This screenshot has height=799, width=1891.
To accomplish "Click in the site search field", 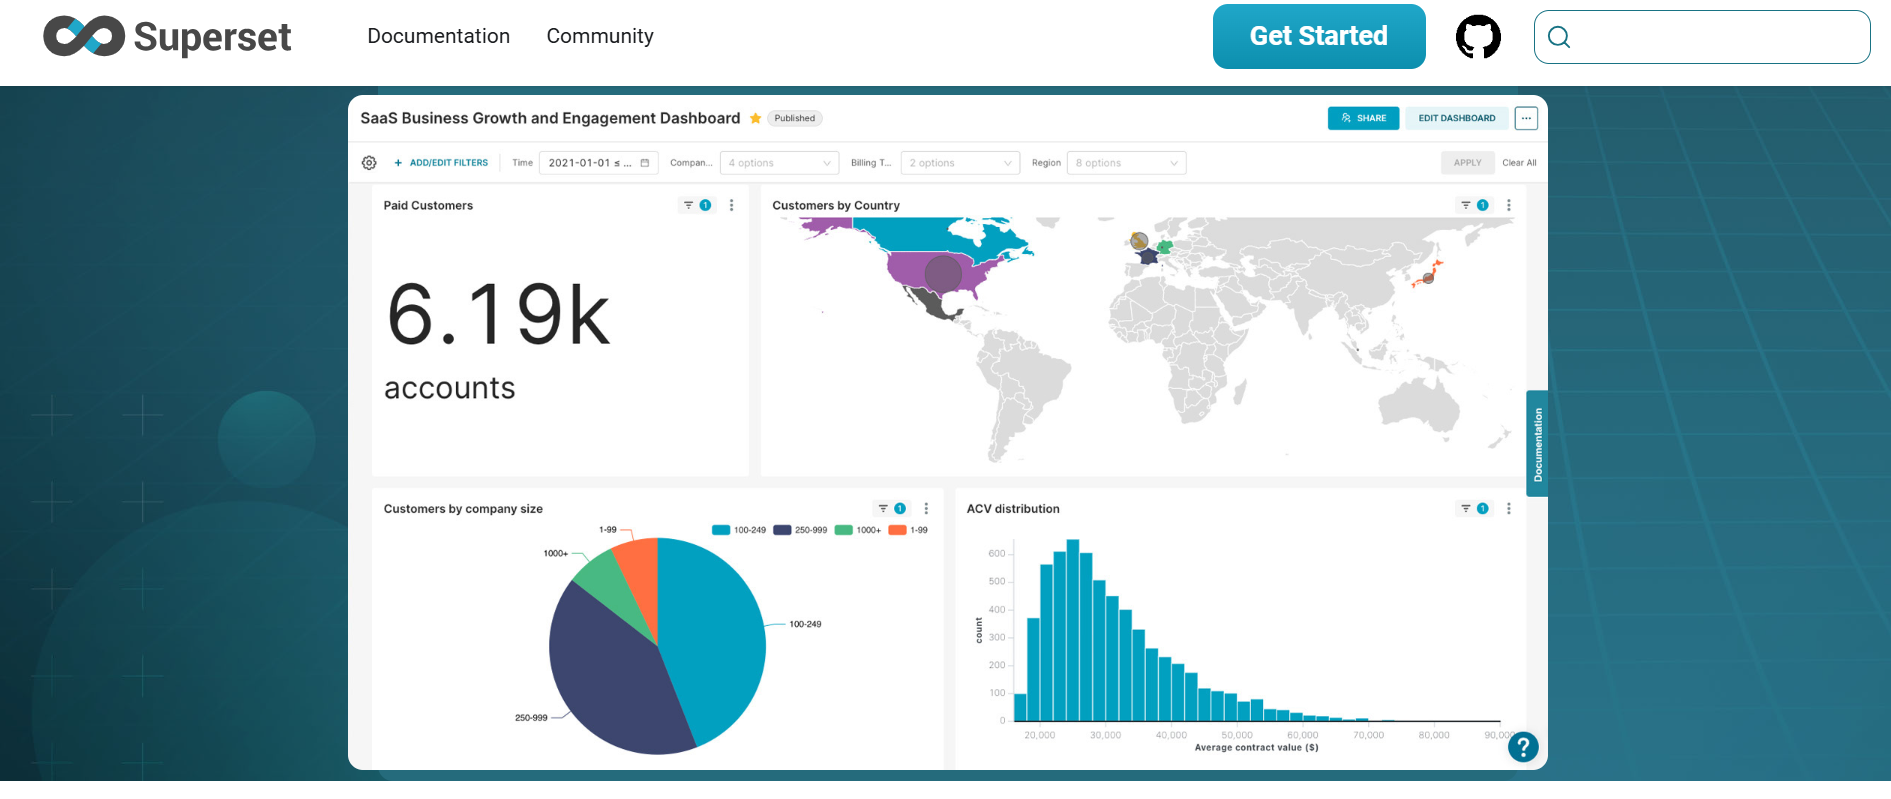I will click(1702, 37).
